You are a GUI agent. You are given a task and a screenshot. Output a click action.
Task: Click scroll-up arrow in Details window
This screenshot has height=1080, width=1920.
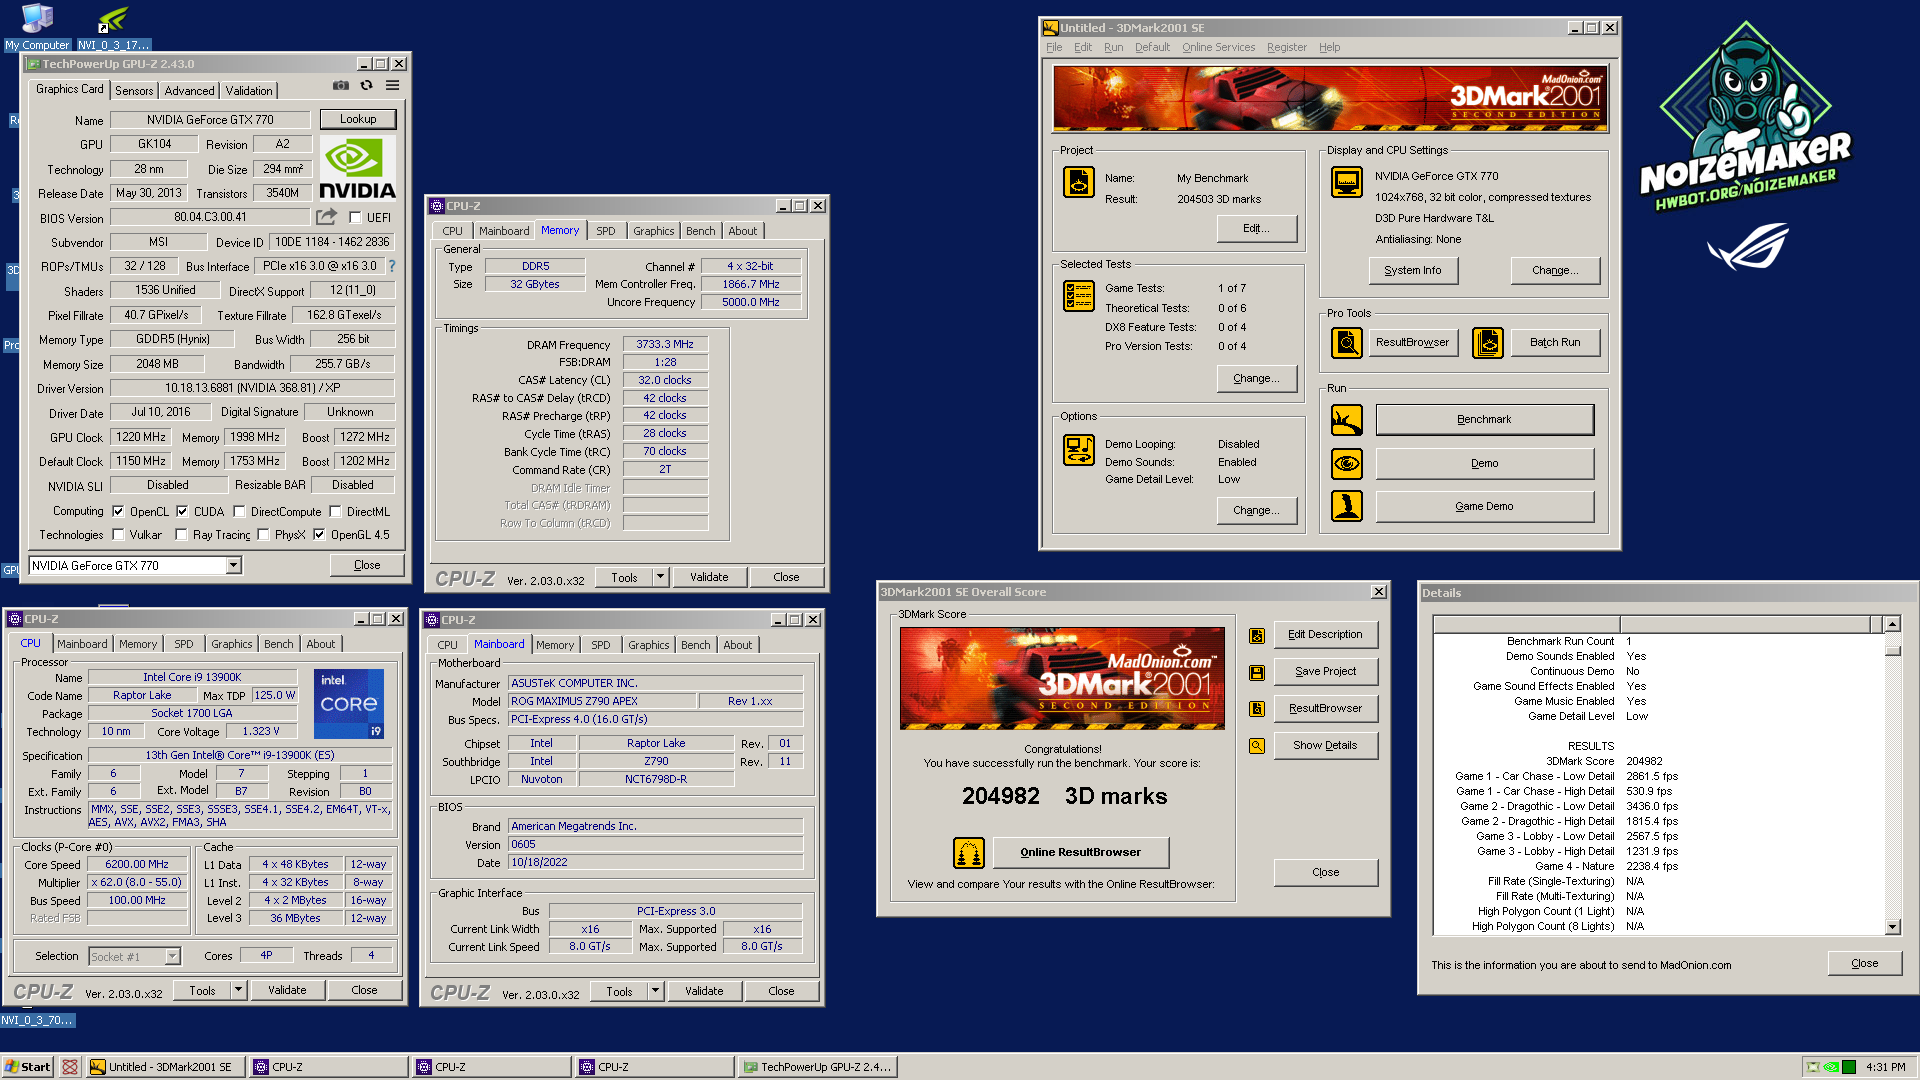pyautogui.click(x=1892, y=624)
